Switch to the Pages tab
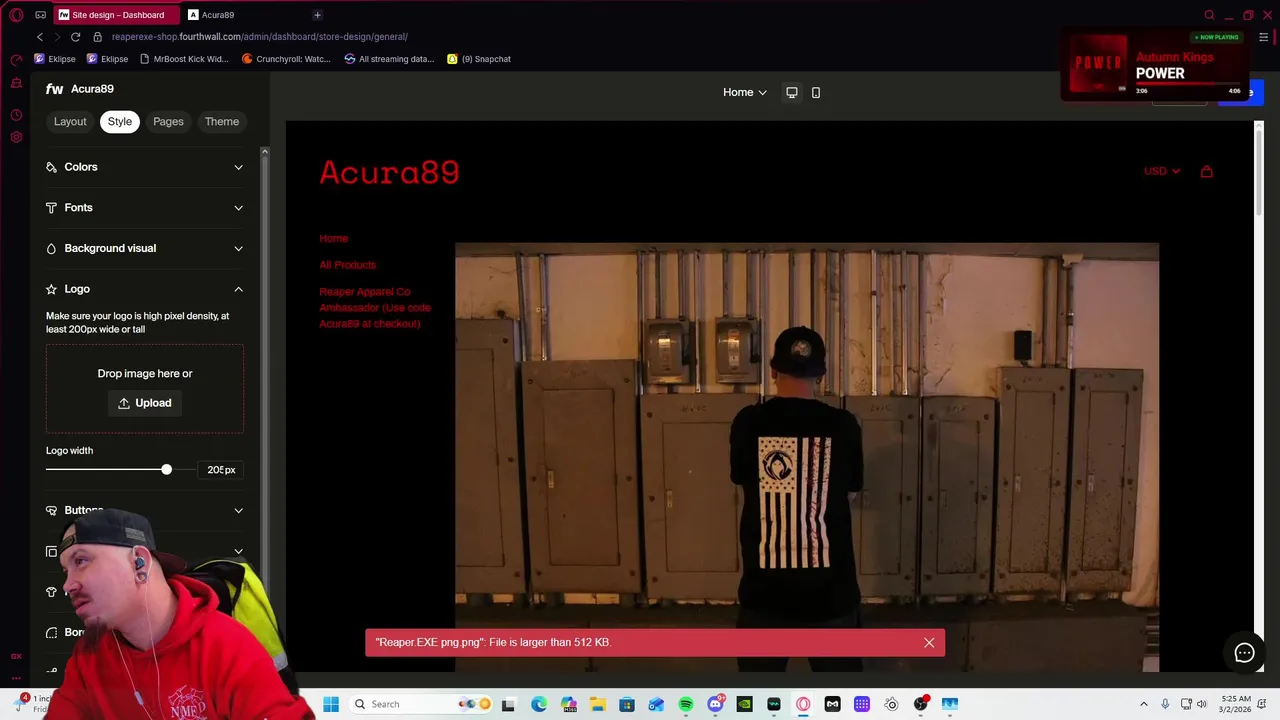The width and height of the screenshot is (1280, 720). tap(168, 122)
